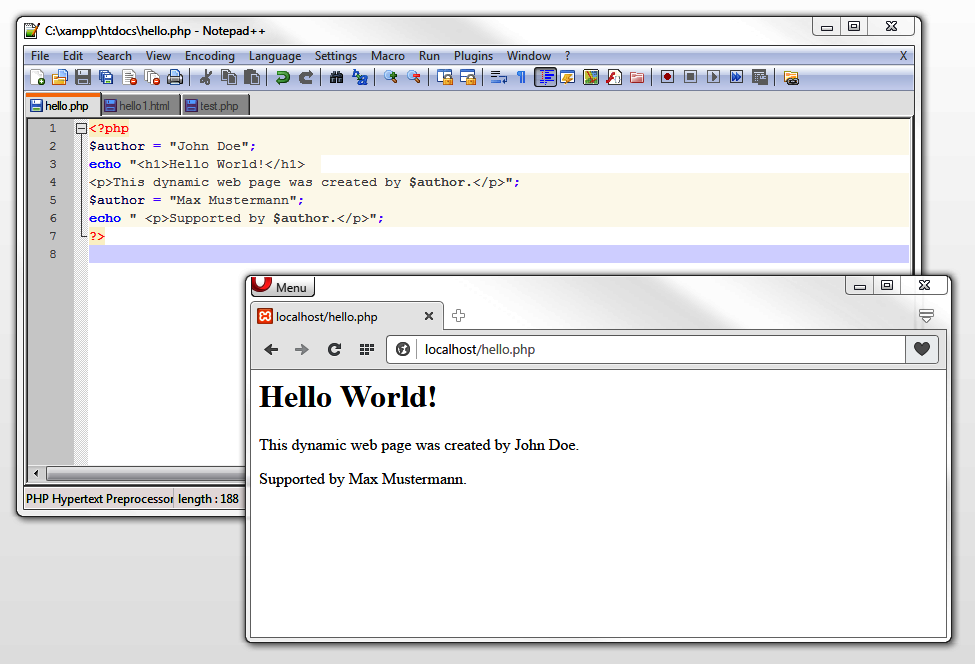Click the Undo green arrow icon
975x664 pixels.
click(283, 77)
